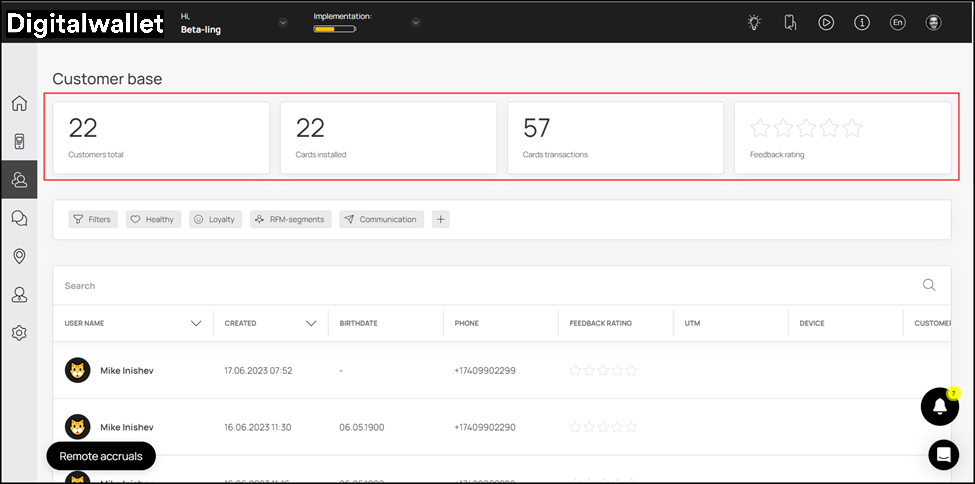Open the settings gear in sidebar
This screenshot has width=975, height=484.
click(19, 333)
